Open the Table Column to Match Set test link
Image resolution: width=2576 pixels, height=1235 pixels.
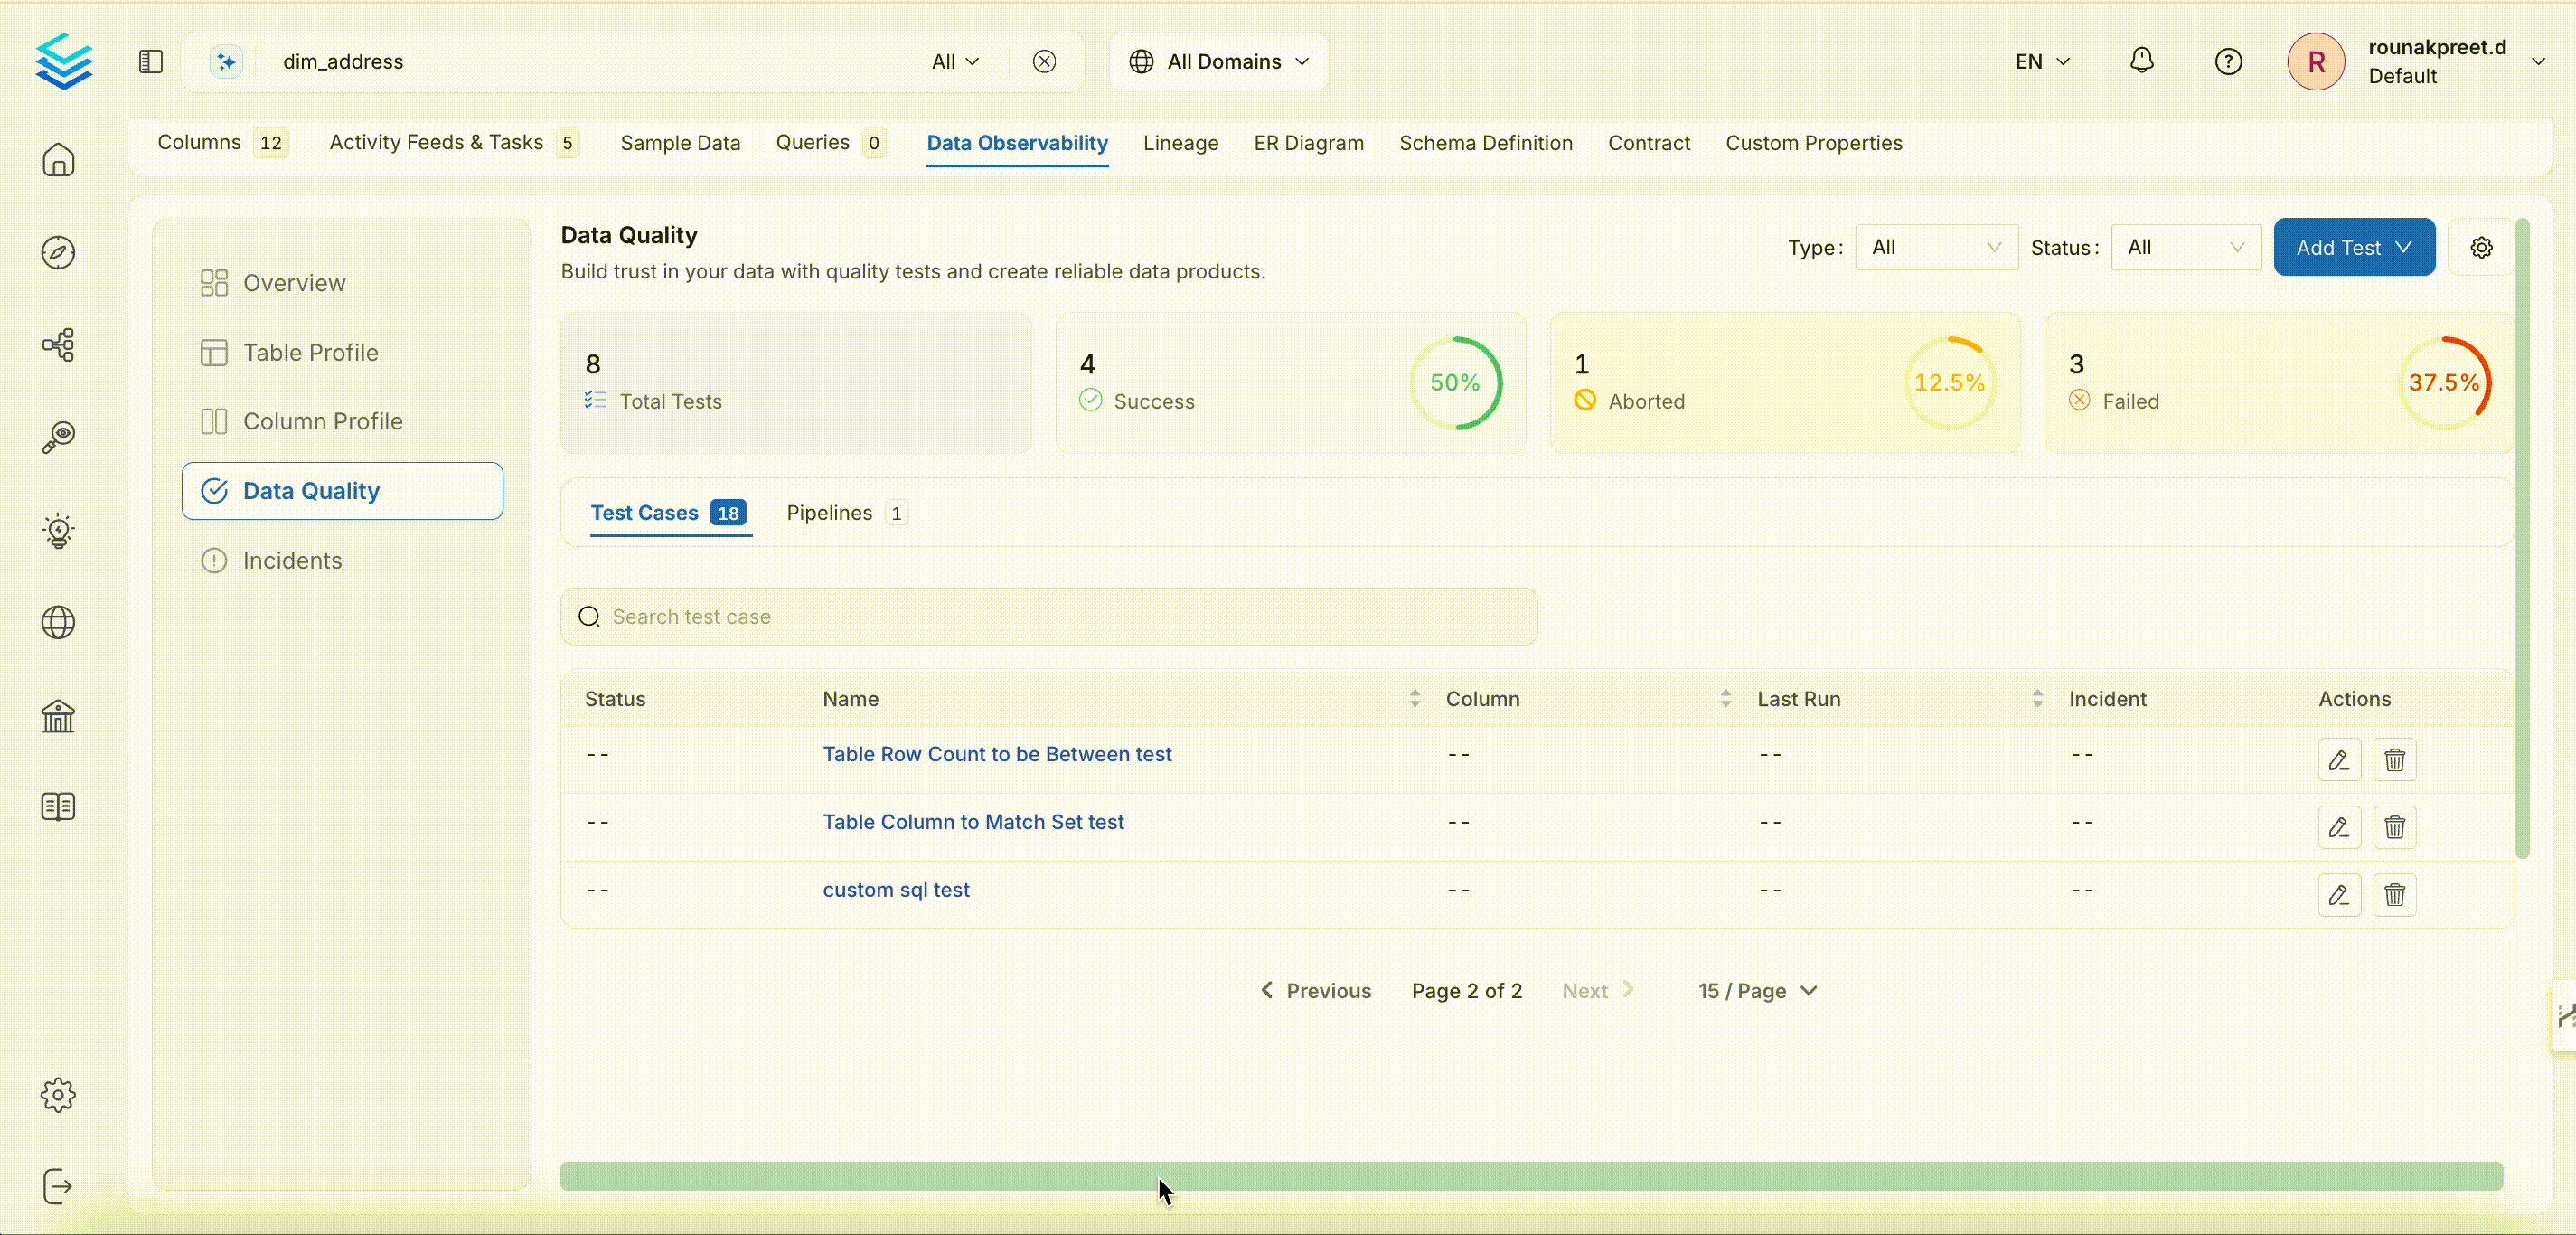point(972,822)
